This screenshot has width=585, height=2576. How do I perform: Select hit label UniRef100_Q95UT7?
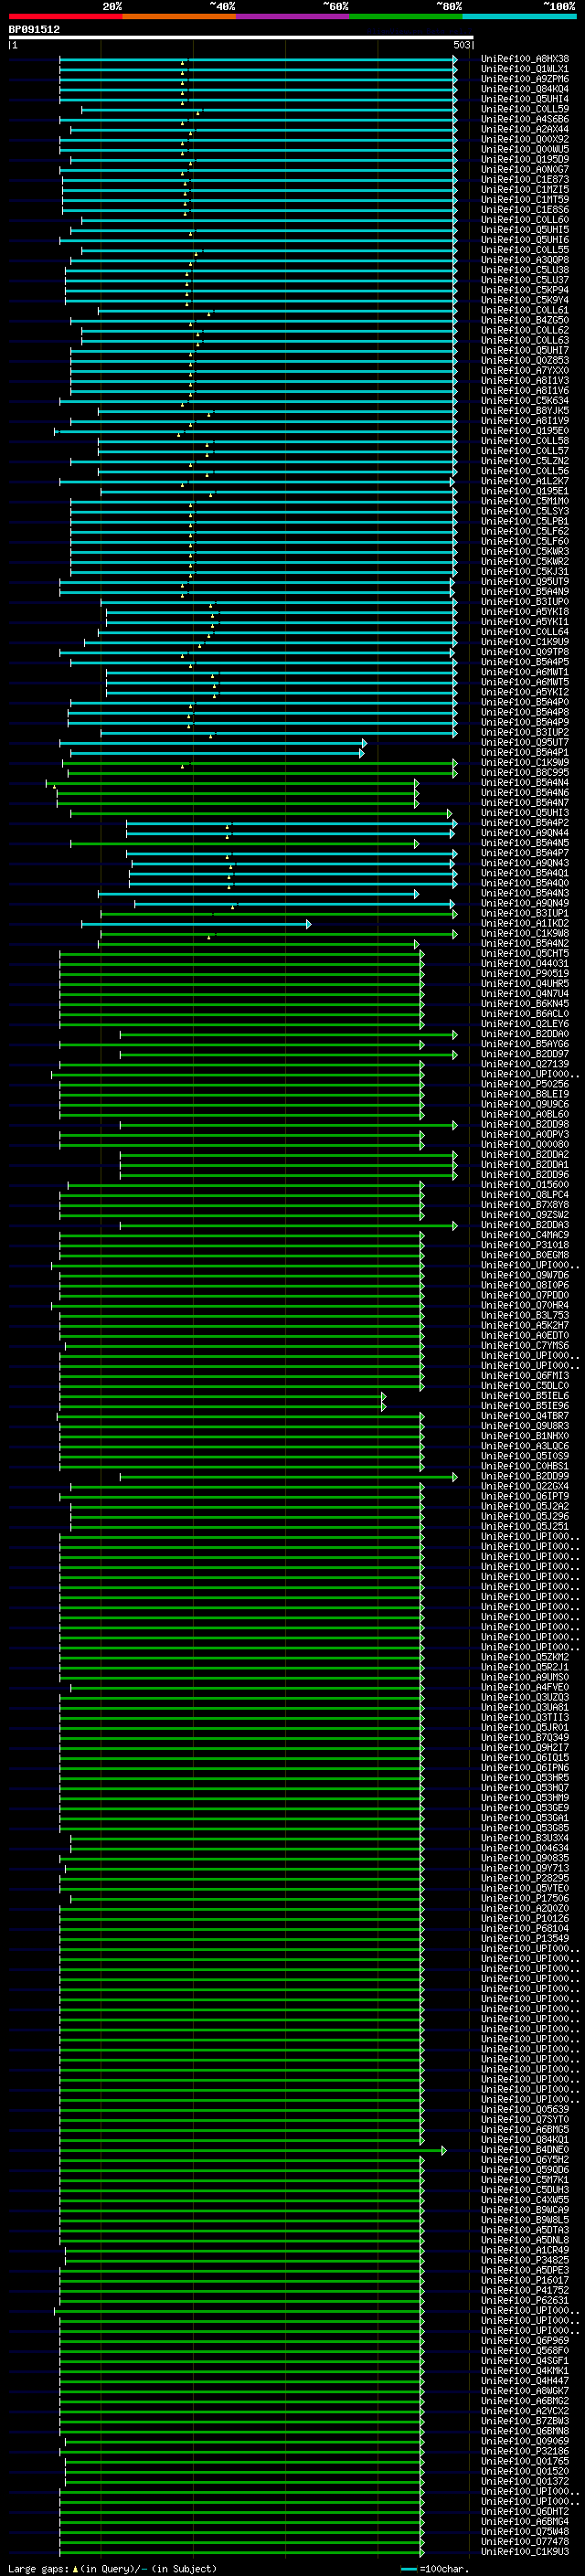coord(525,743)
